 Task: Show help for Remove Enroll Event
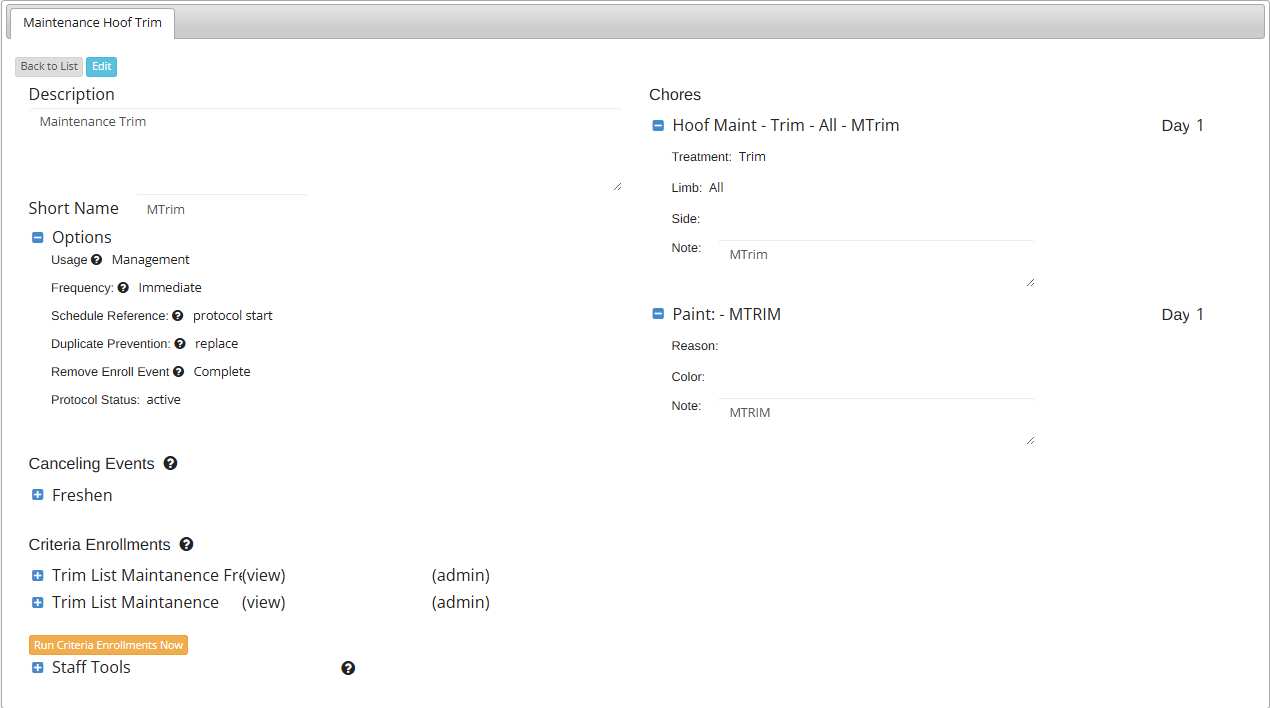[x=178, y=372]
